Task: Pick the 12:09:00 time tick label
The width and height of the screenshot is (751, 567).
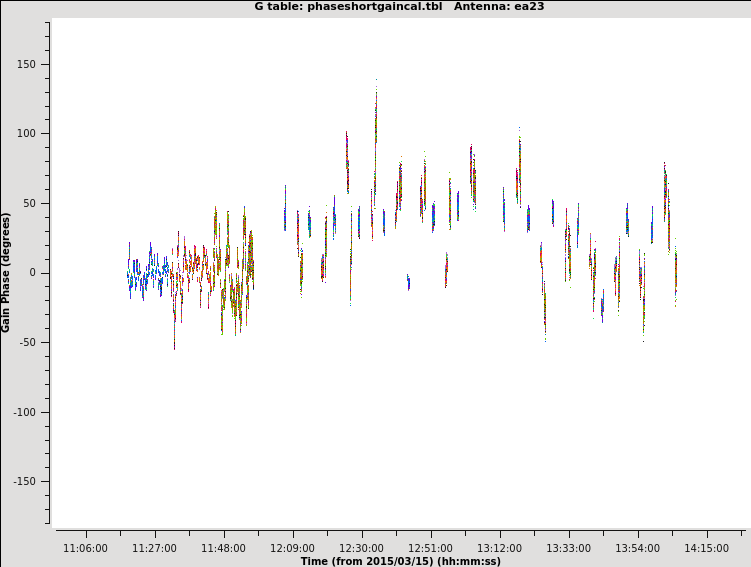Action: tap(292, 548)
